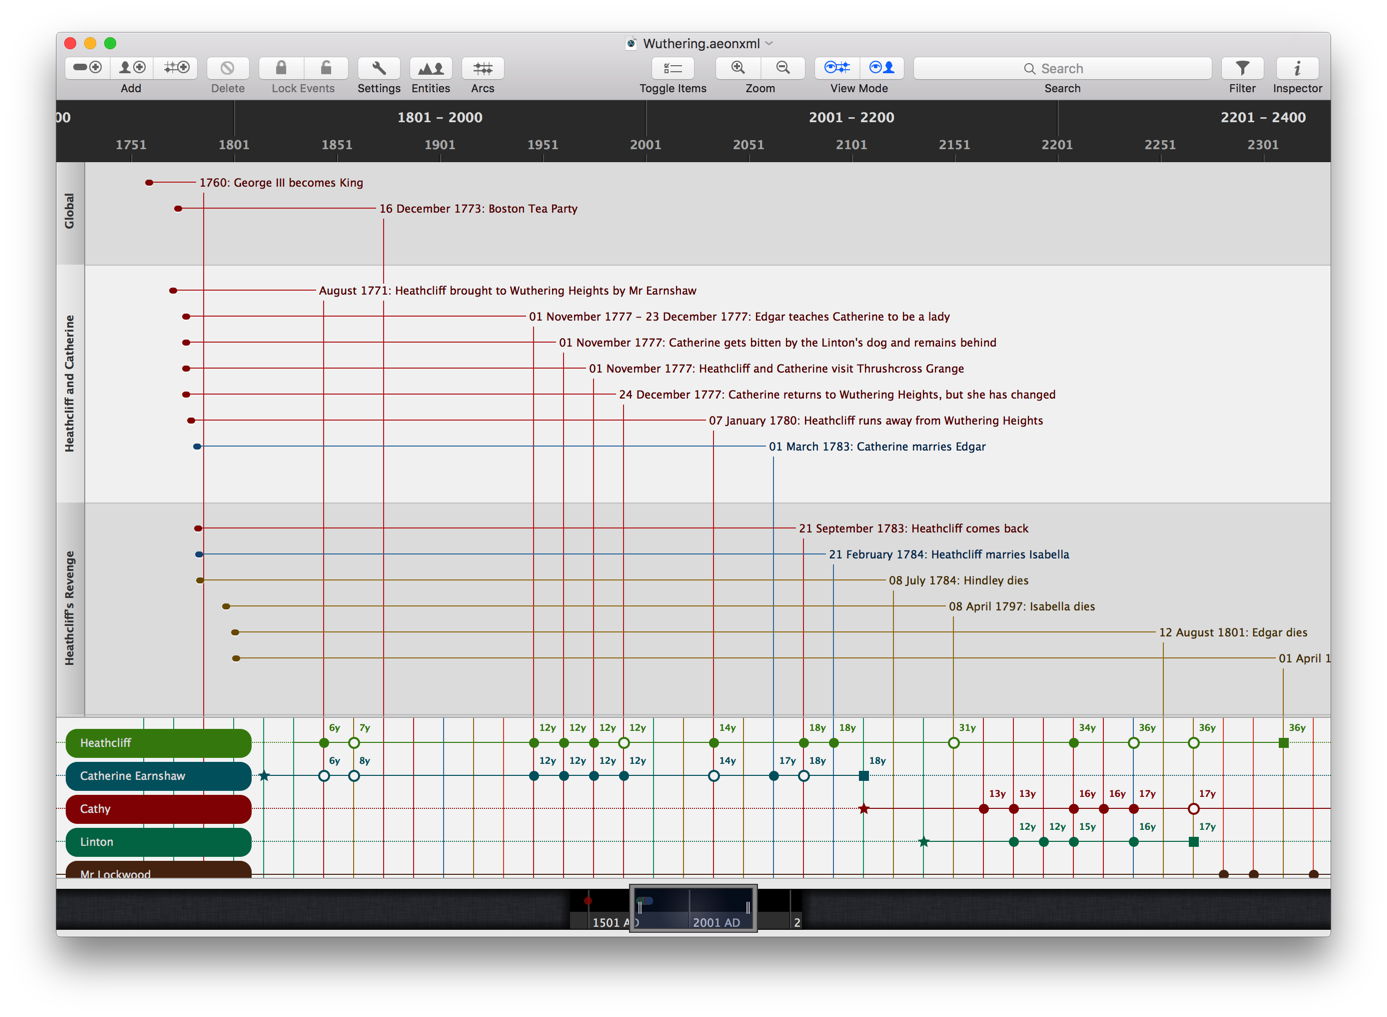The image size is (1387, 1017).
Task: Open the Arcs toolbar icon
Action: [x=483, y=68]
